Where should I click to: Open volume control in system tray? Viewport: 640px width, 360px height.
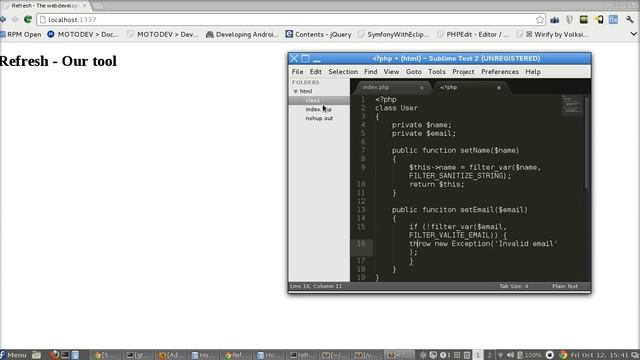510,355
